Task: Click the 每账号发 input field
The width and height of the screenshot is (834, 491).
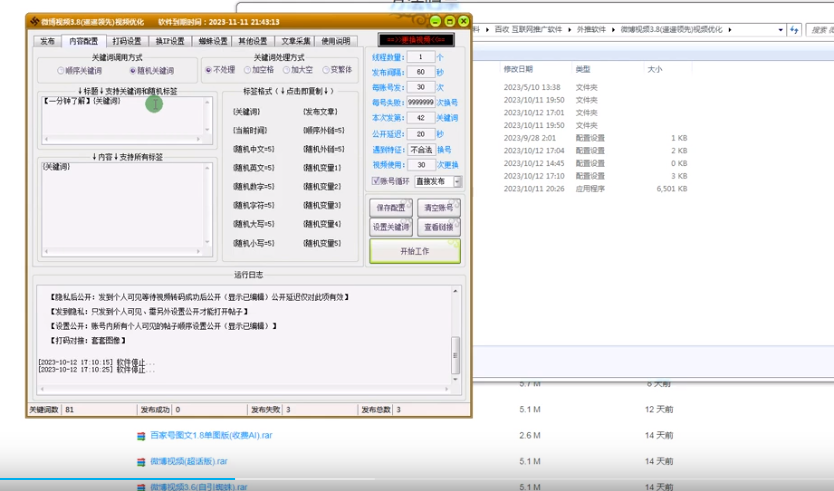Action: pyautogui.click(x=421, y=87)
